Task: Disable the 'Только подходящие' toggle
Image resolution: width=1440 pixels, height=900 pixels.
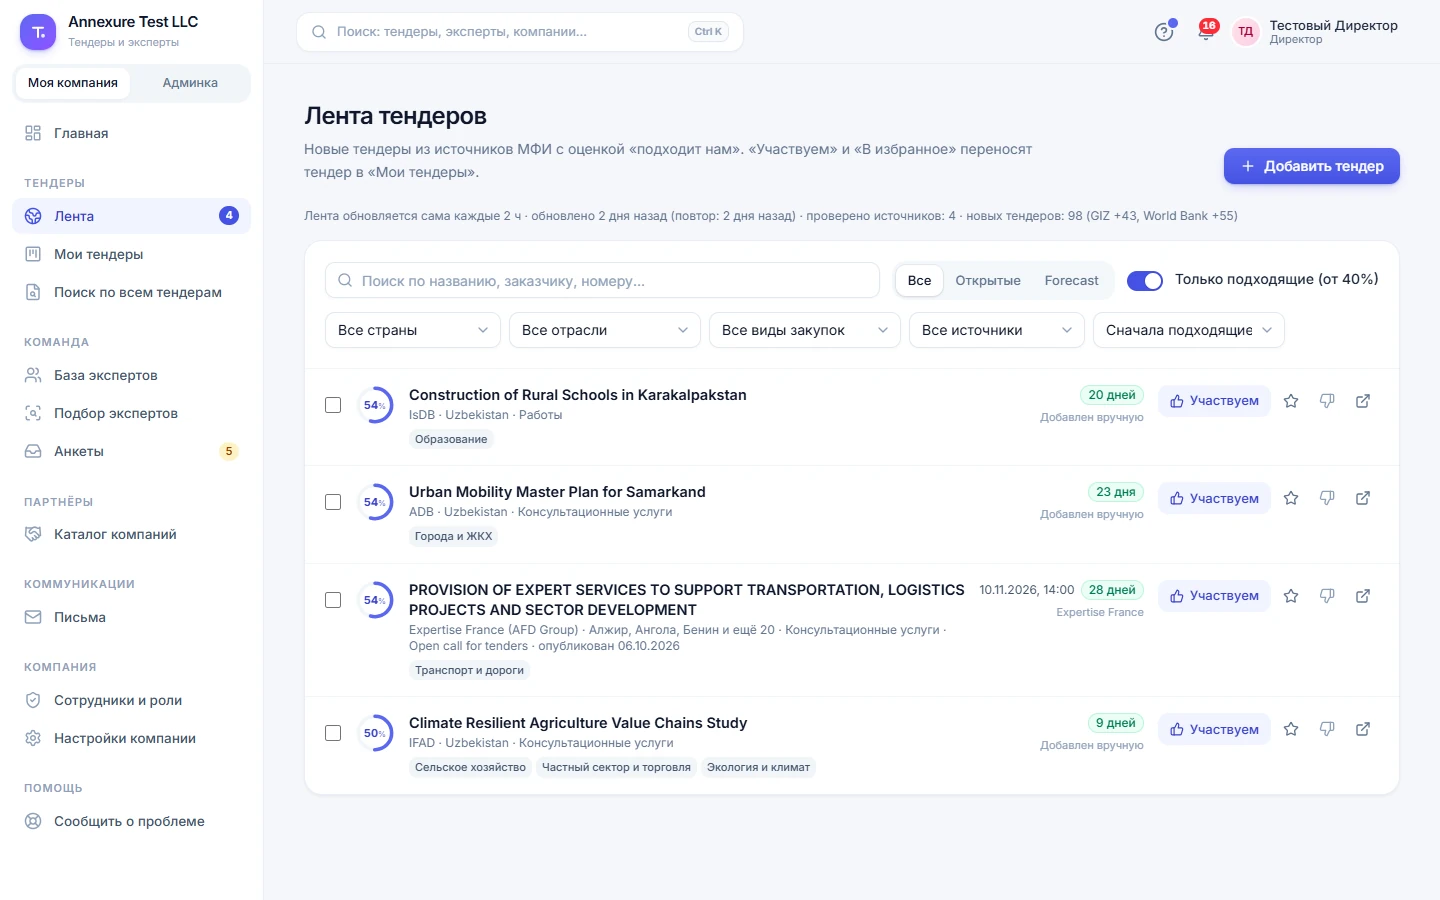Action: pyautogui.click(x=1145, y=281)
